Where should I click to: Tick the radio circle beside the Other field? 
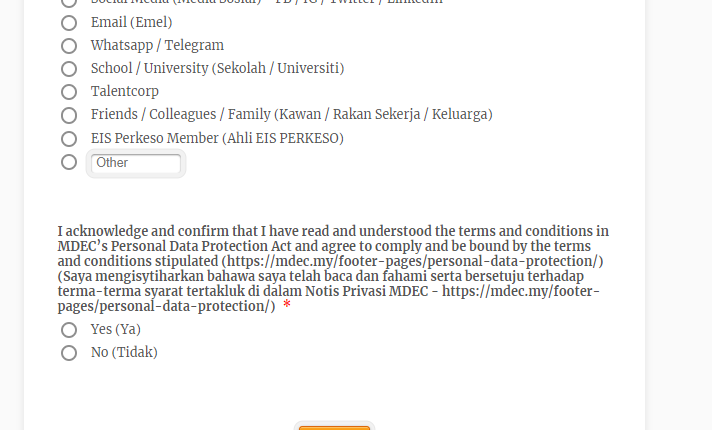69,162
